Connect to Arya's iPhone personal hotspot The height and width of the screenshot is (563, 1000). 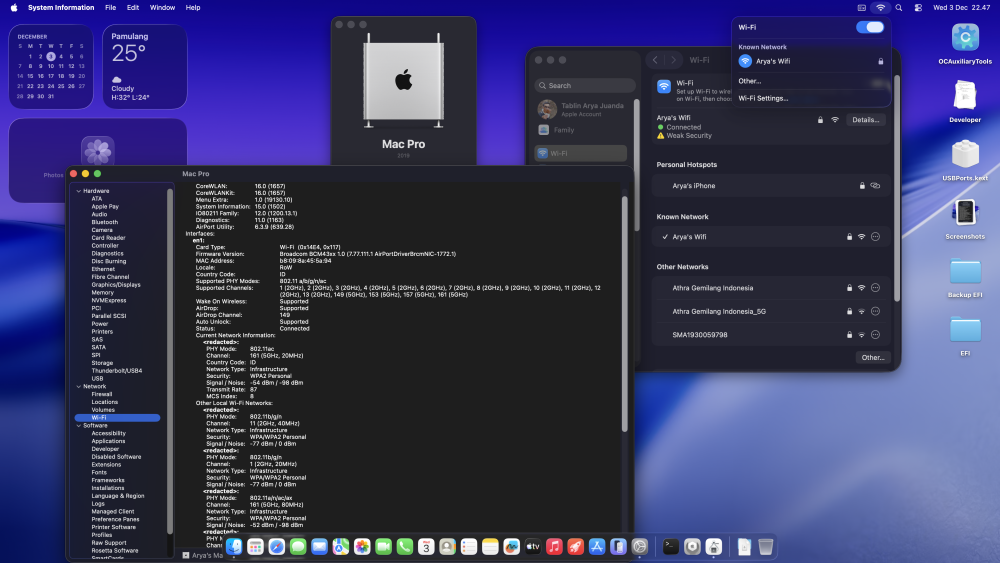[770, 186]
